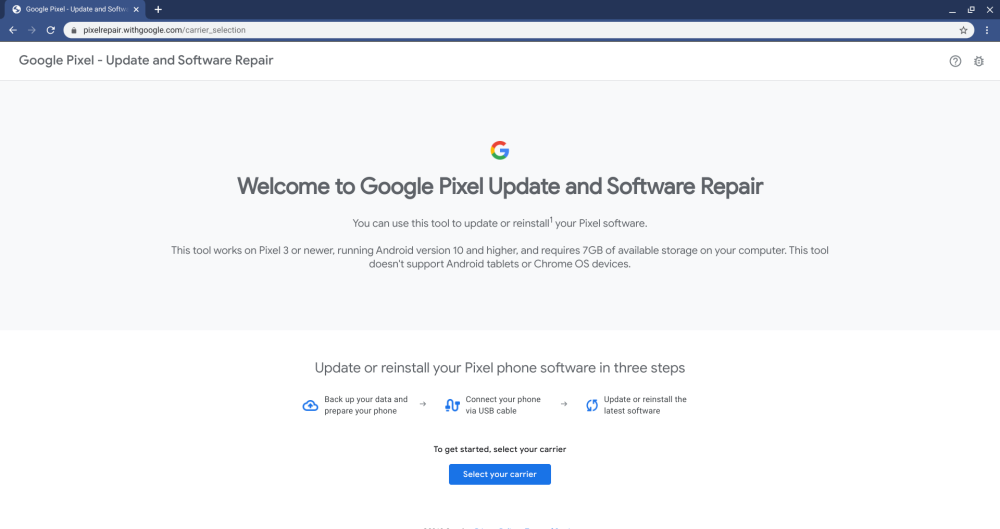
Task: Click the reinstall footnote superscript
Action: point(551,219)
